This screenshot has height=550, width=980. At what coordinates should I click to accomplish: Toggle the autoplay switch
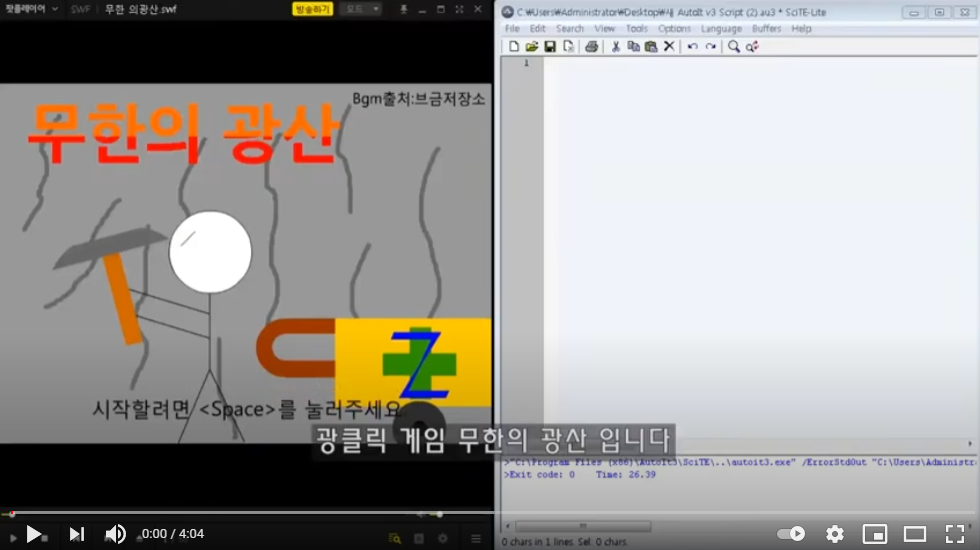pyautogui.click(x=791, y=534)
